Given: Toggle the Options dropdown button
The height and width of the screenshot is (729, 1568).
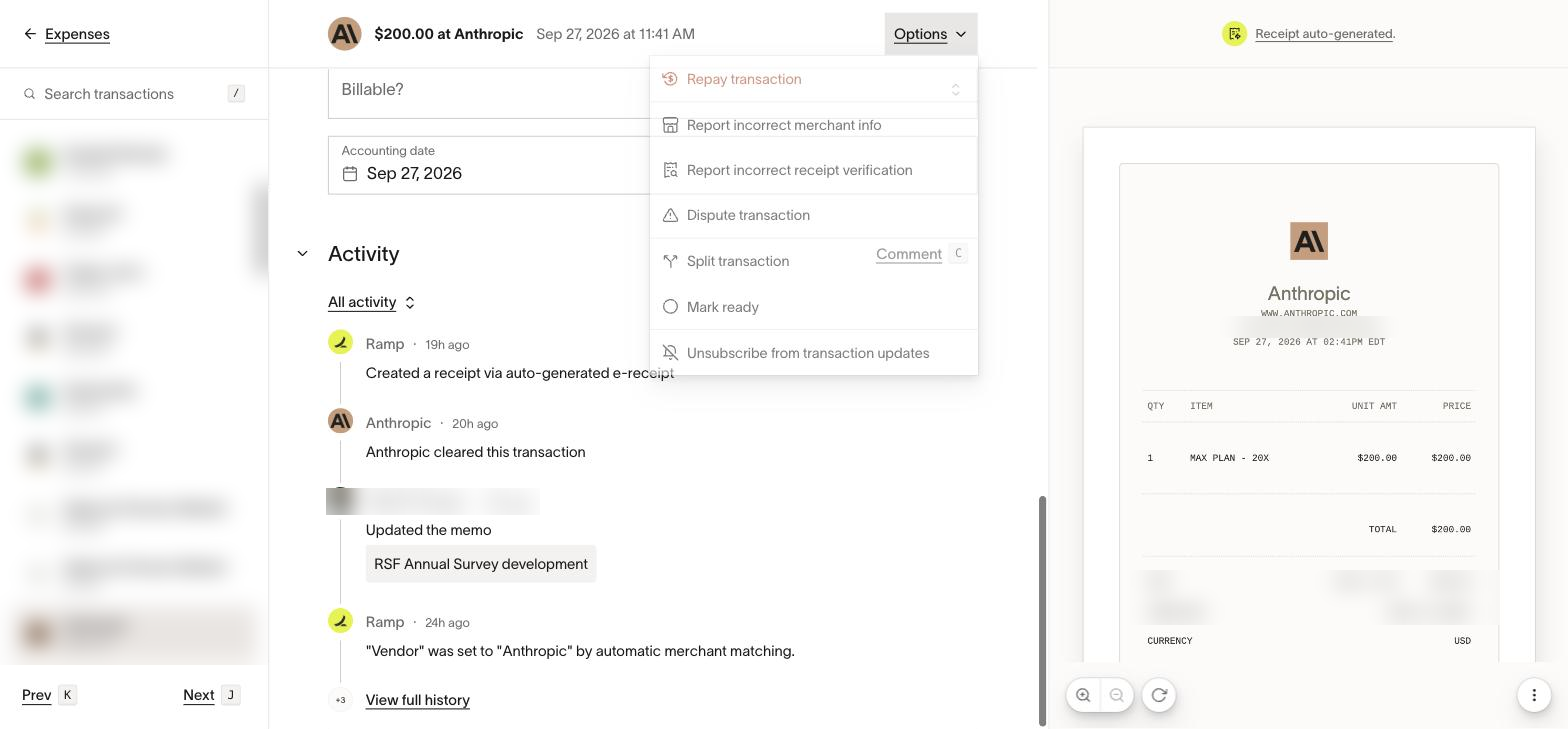Looking at the screenshot, I should pyautogui.click(x=930, y=34).
